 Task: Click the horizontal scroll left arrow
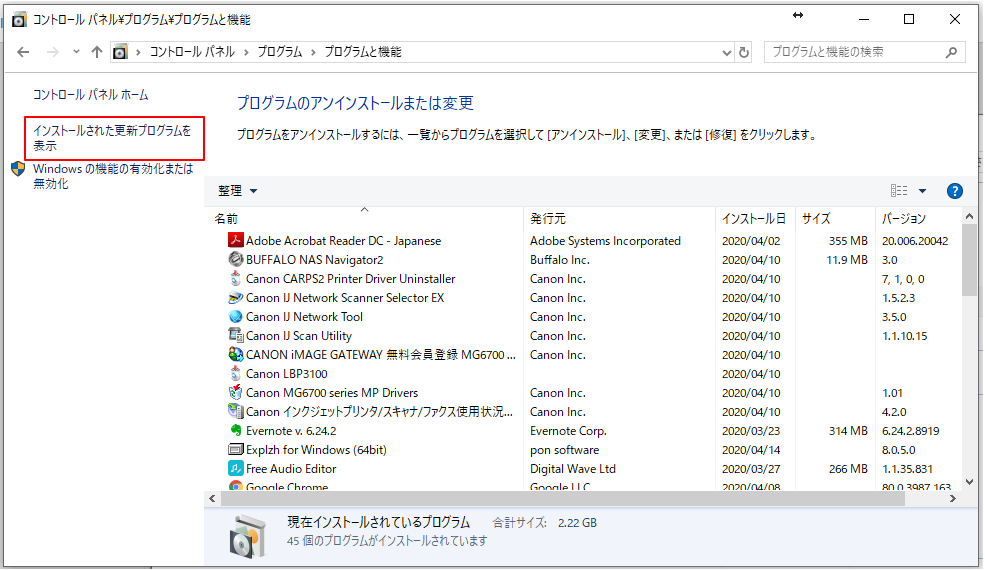point(212,499)
